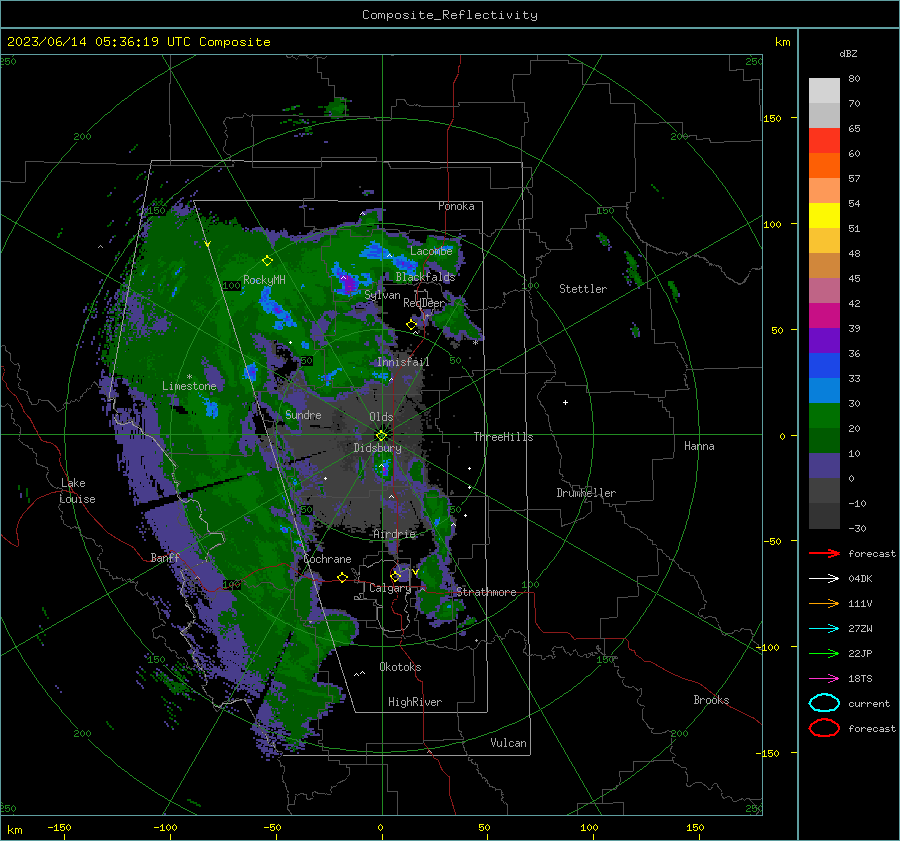Click the Limestone label

[x=189, y=386]
